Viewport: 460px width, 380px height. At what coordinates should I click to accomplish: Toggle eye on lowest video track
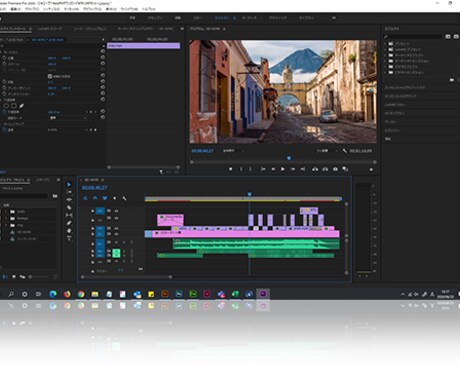coord(116,234)
